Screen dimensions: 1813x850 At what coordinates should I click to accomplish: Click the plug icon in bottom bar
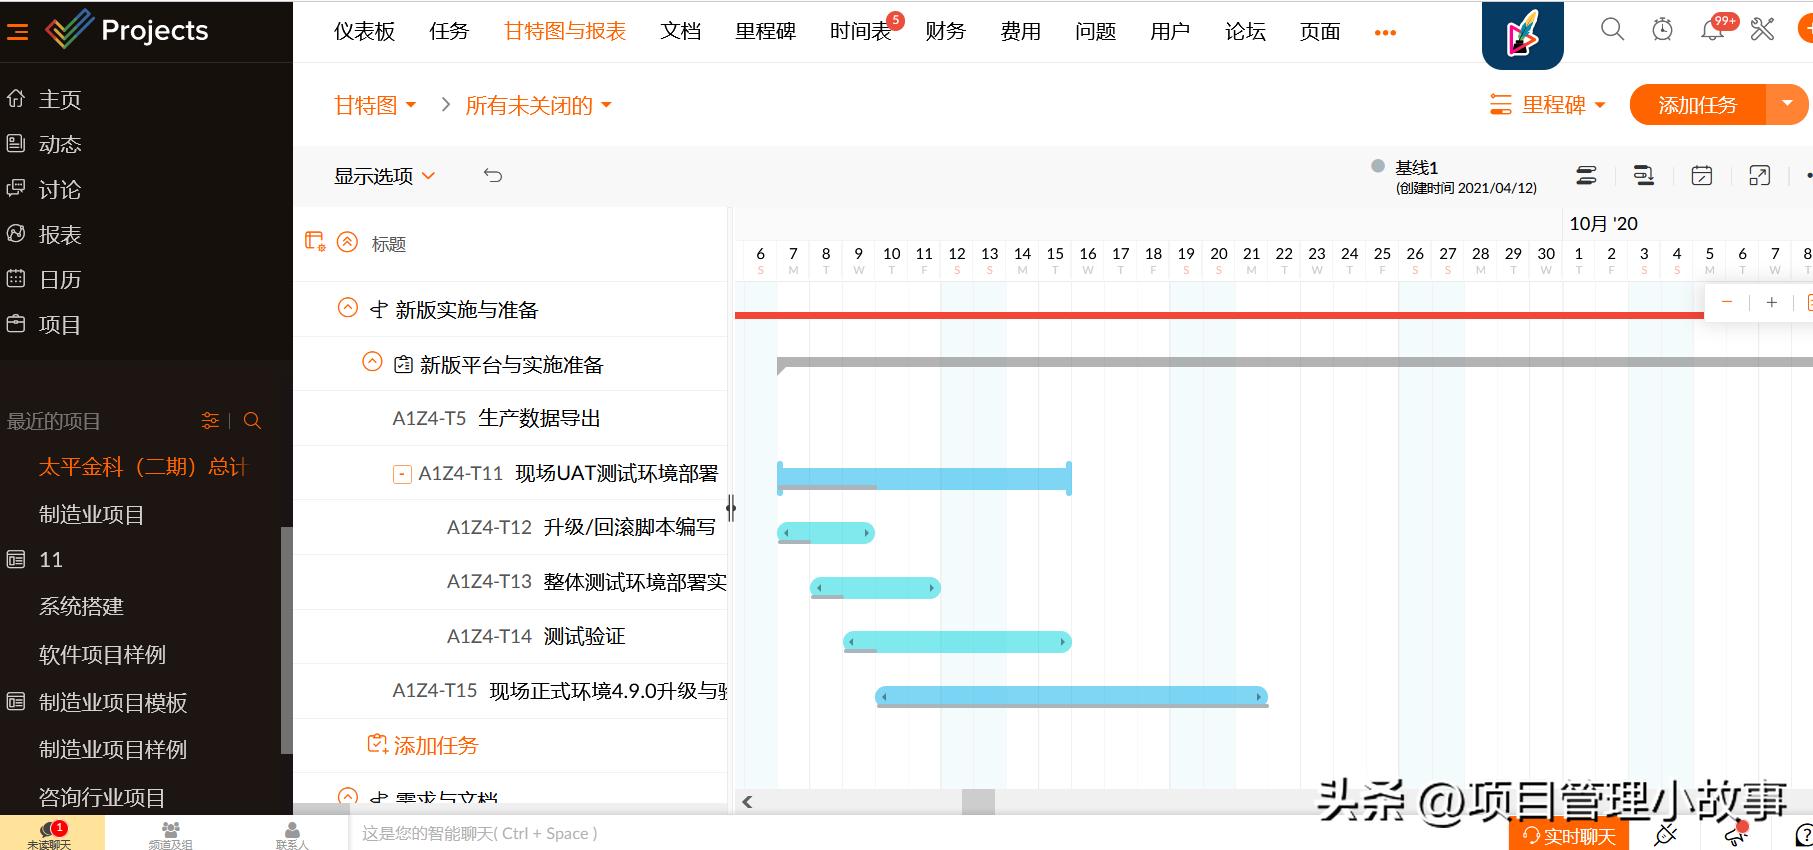[x=1666, y=834]
